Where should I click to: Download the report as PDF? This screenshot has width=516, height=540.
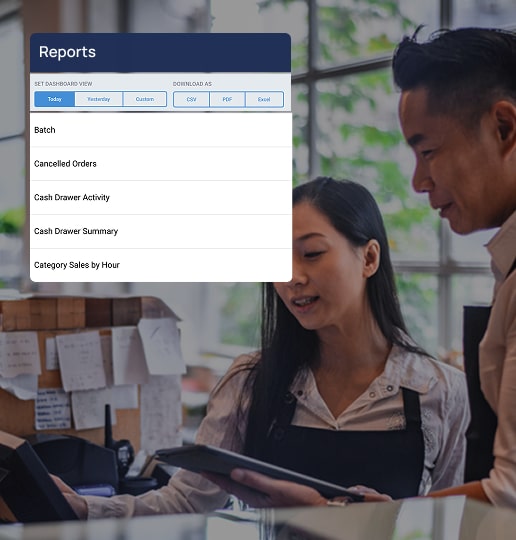(227, 100)
